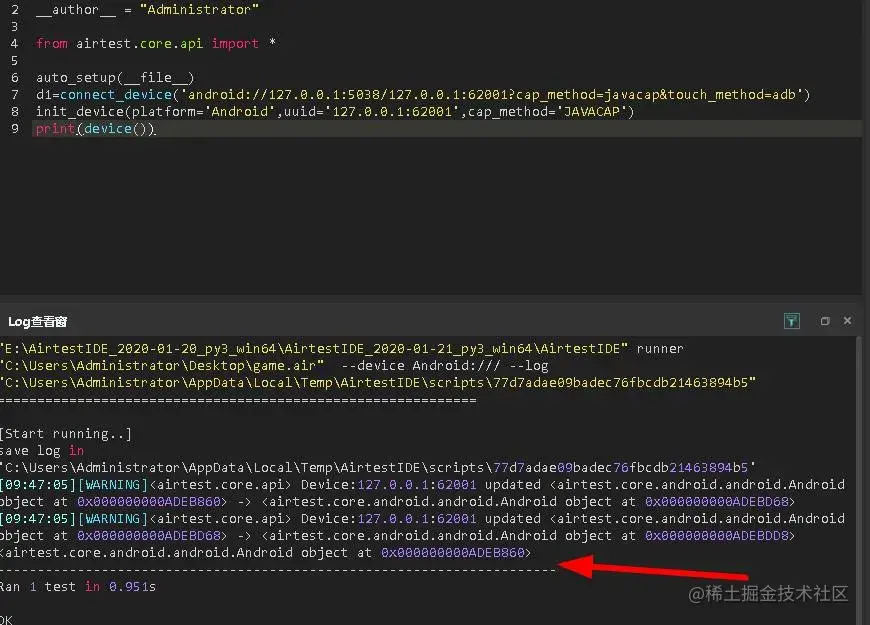870x625 pixels.
Task: Click the log panel vertical scrollbar
Action: [859, 480]
